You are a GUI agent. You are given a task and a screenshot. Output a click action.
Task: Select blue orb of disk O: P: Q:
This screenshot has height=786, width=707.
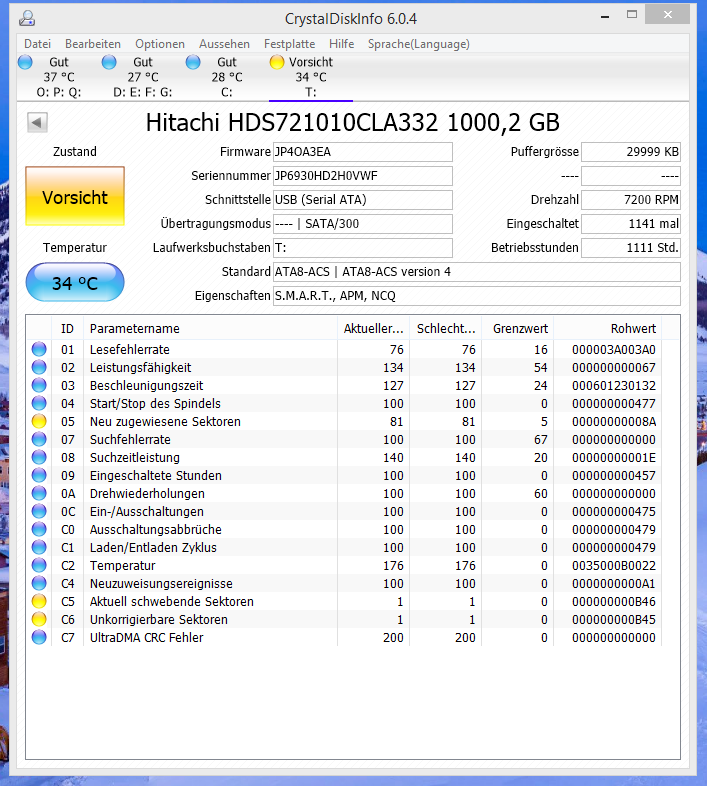click(25, 62)
